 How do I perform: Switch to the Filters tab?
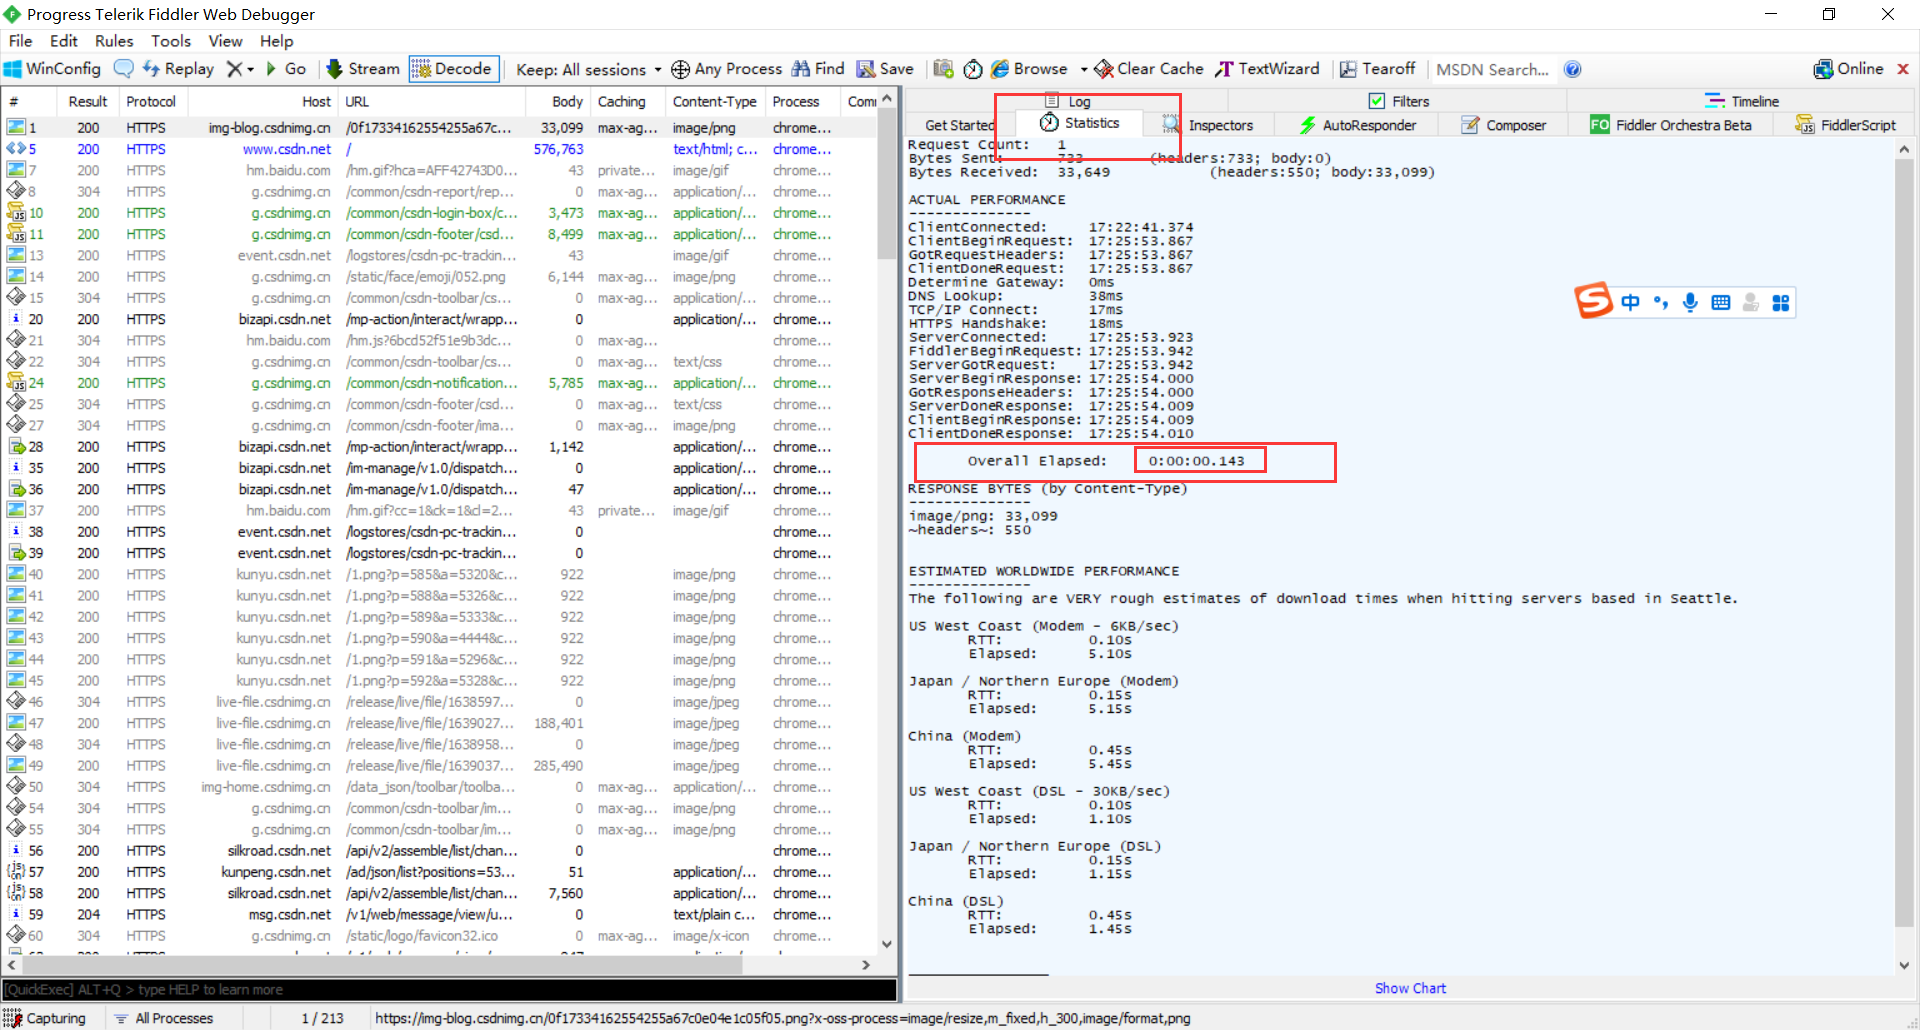[x=1399, y=101]
